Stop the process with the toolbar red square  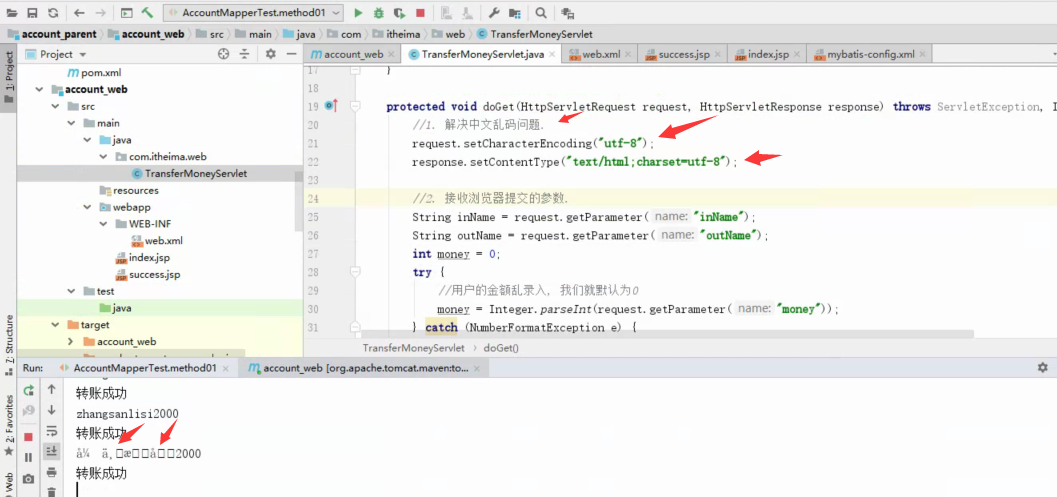tap(421, 13)
